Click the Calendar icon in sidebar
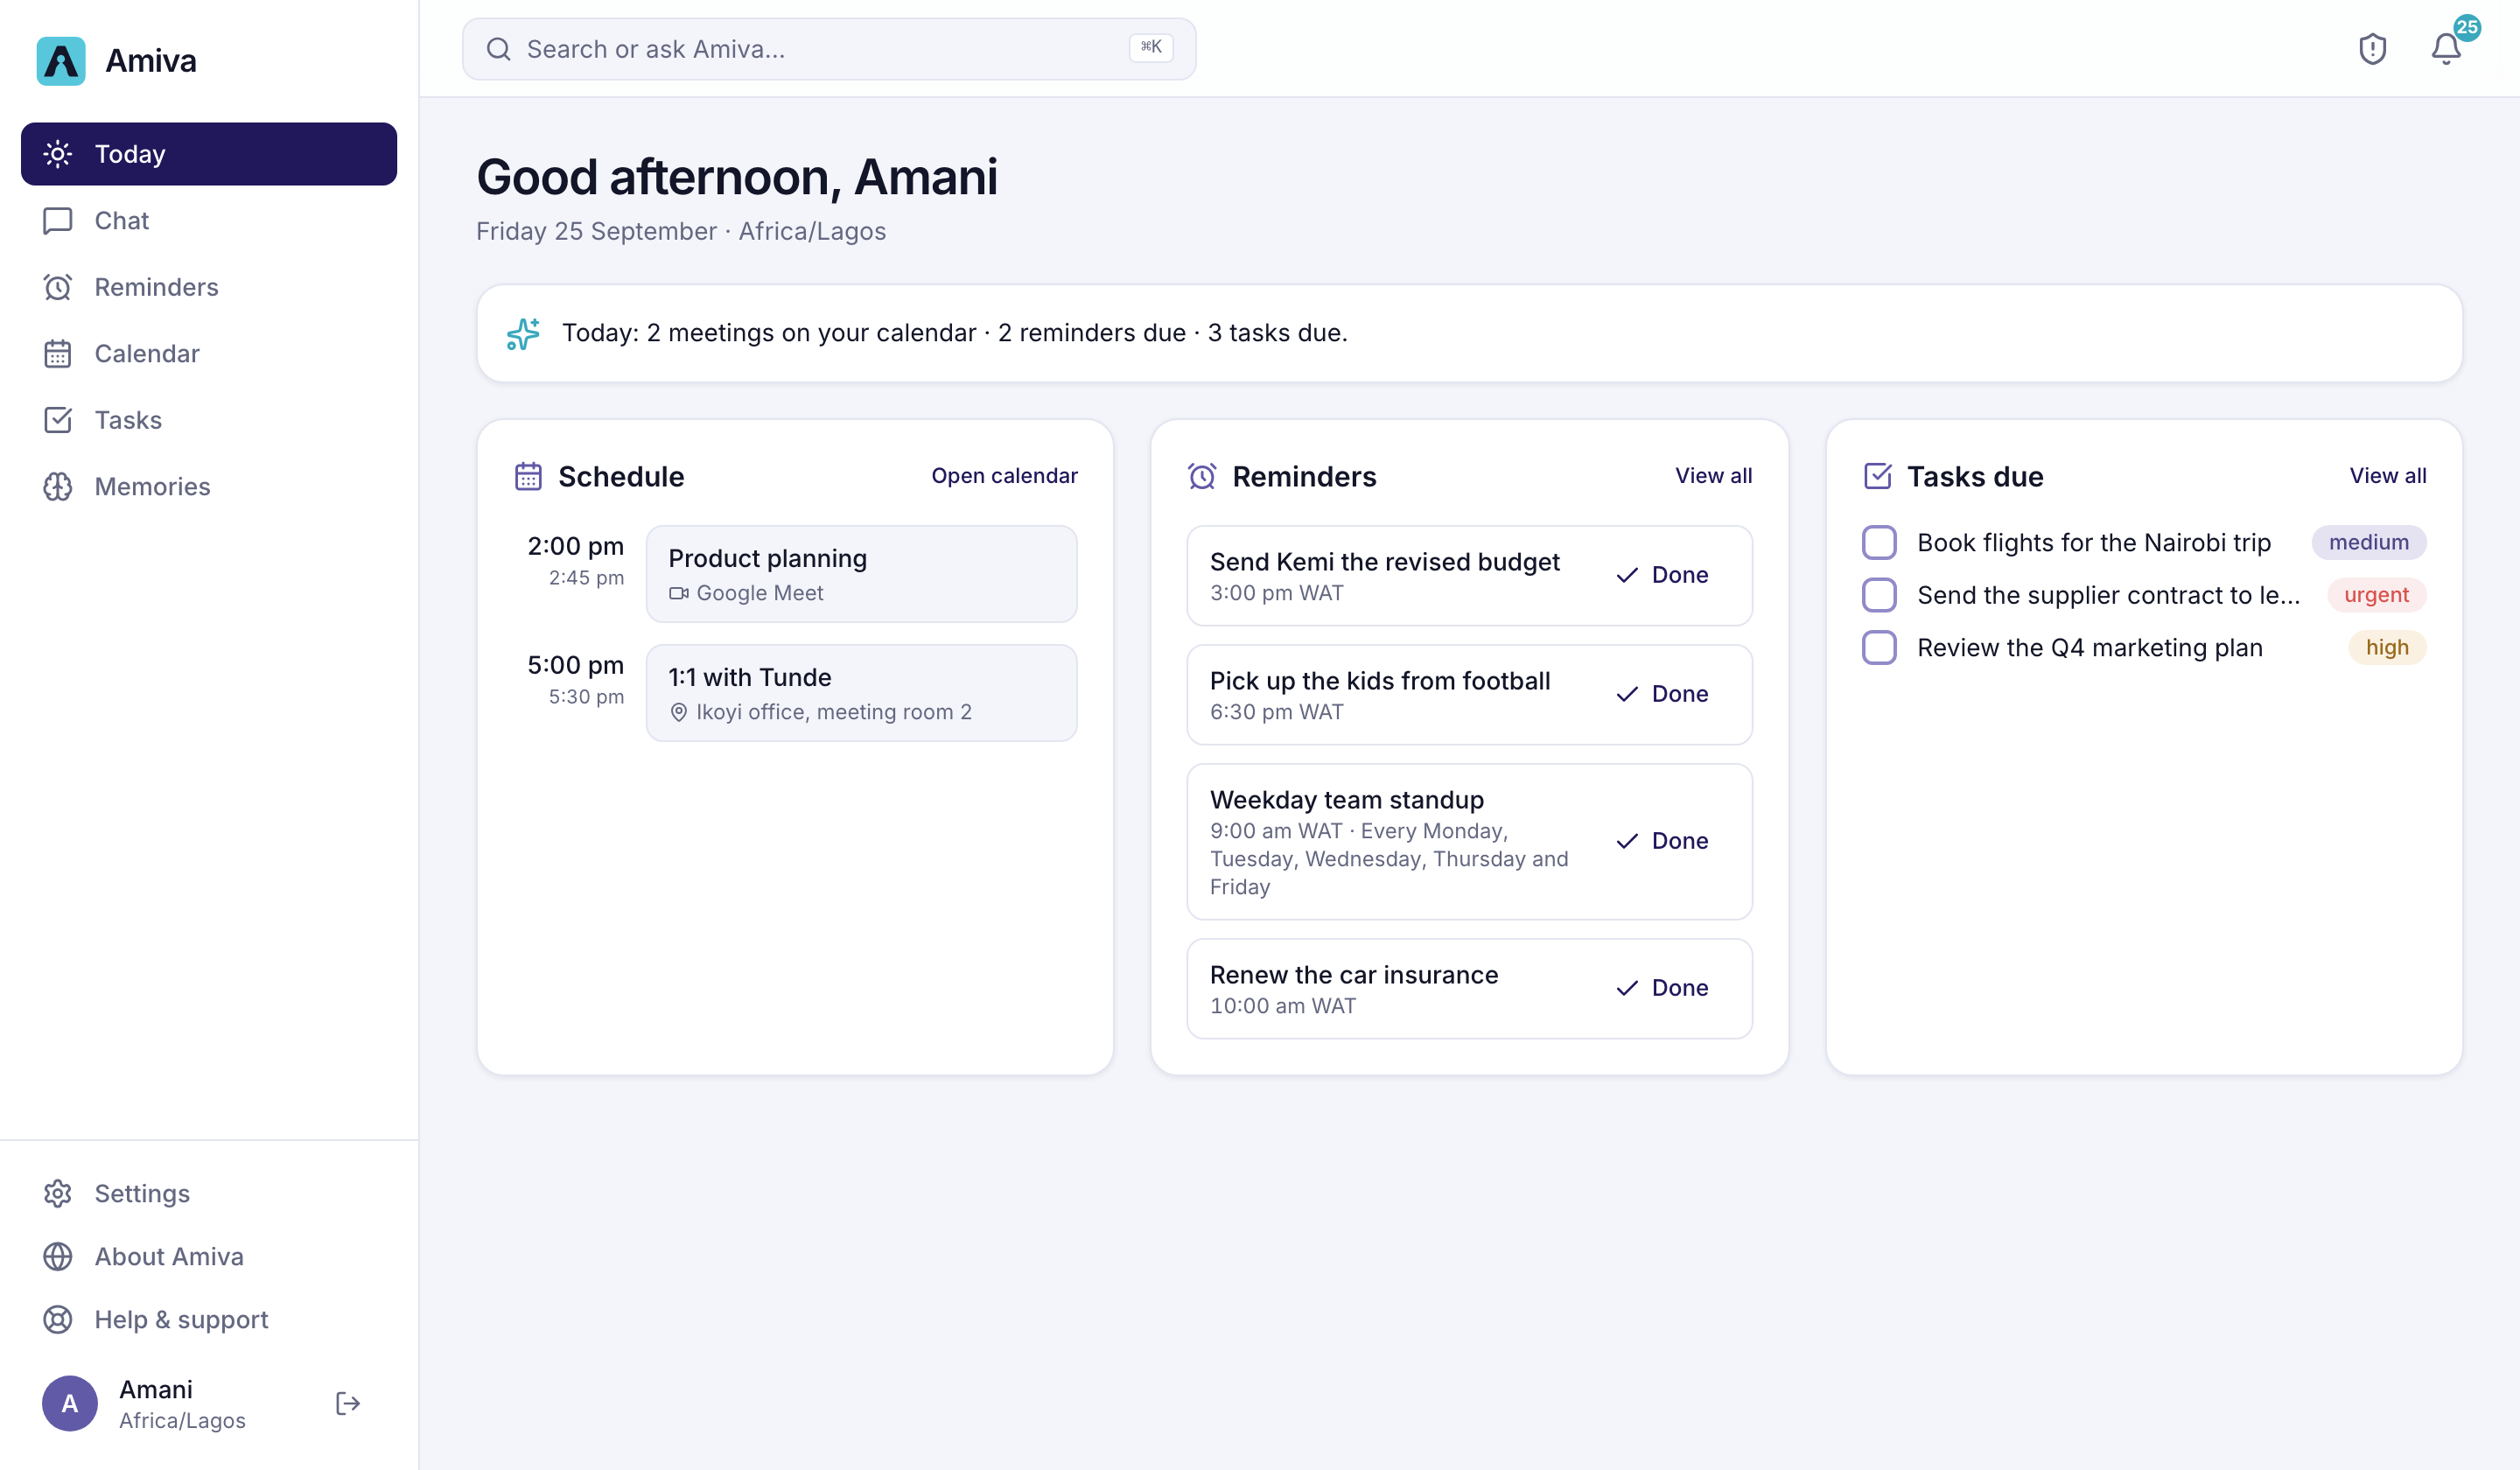Viewport: 2520px width, 1470px height. [58, 354]
